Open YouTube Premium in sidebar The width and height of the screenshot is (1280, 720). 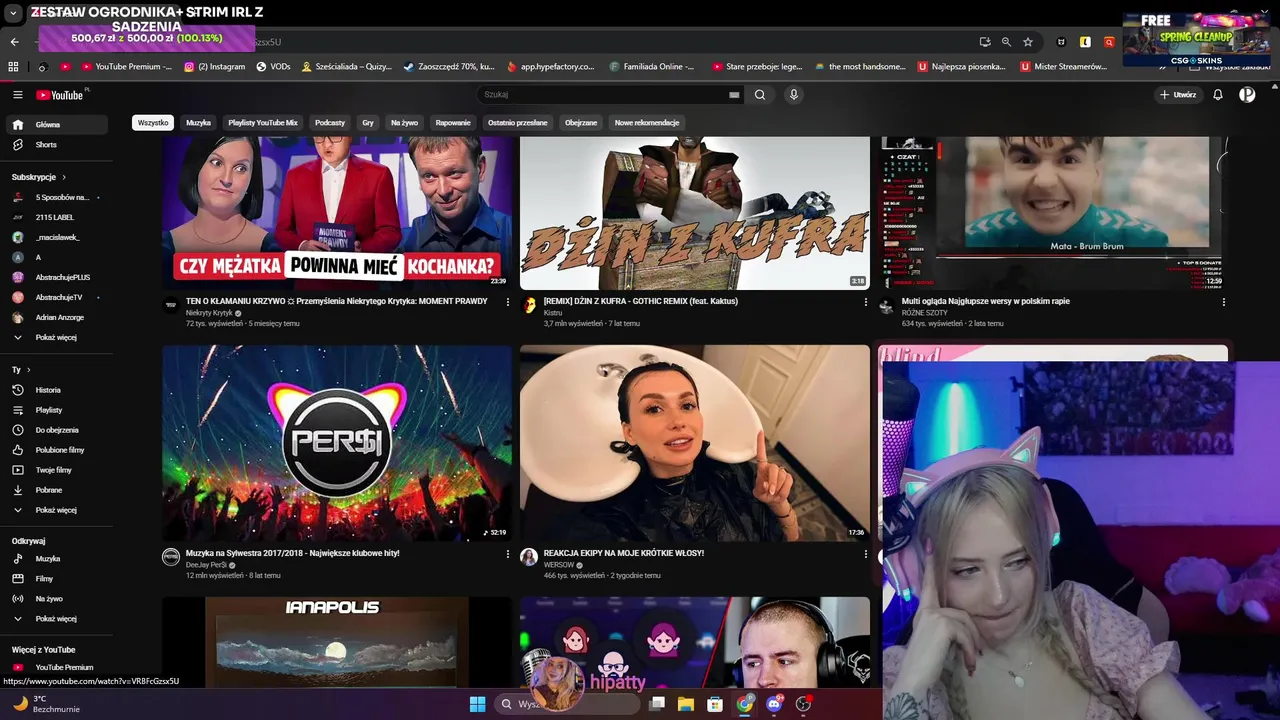55,667
